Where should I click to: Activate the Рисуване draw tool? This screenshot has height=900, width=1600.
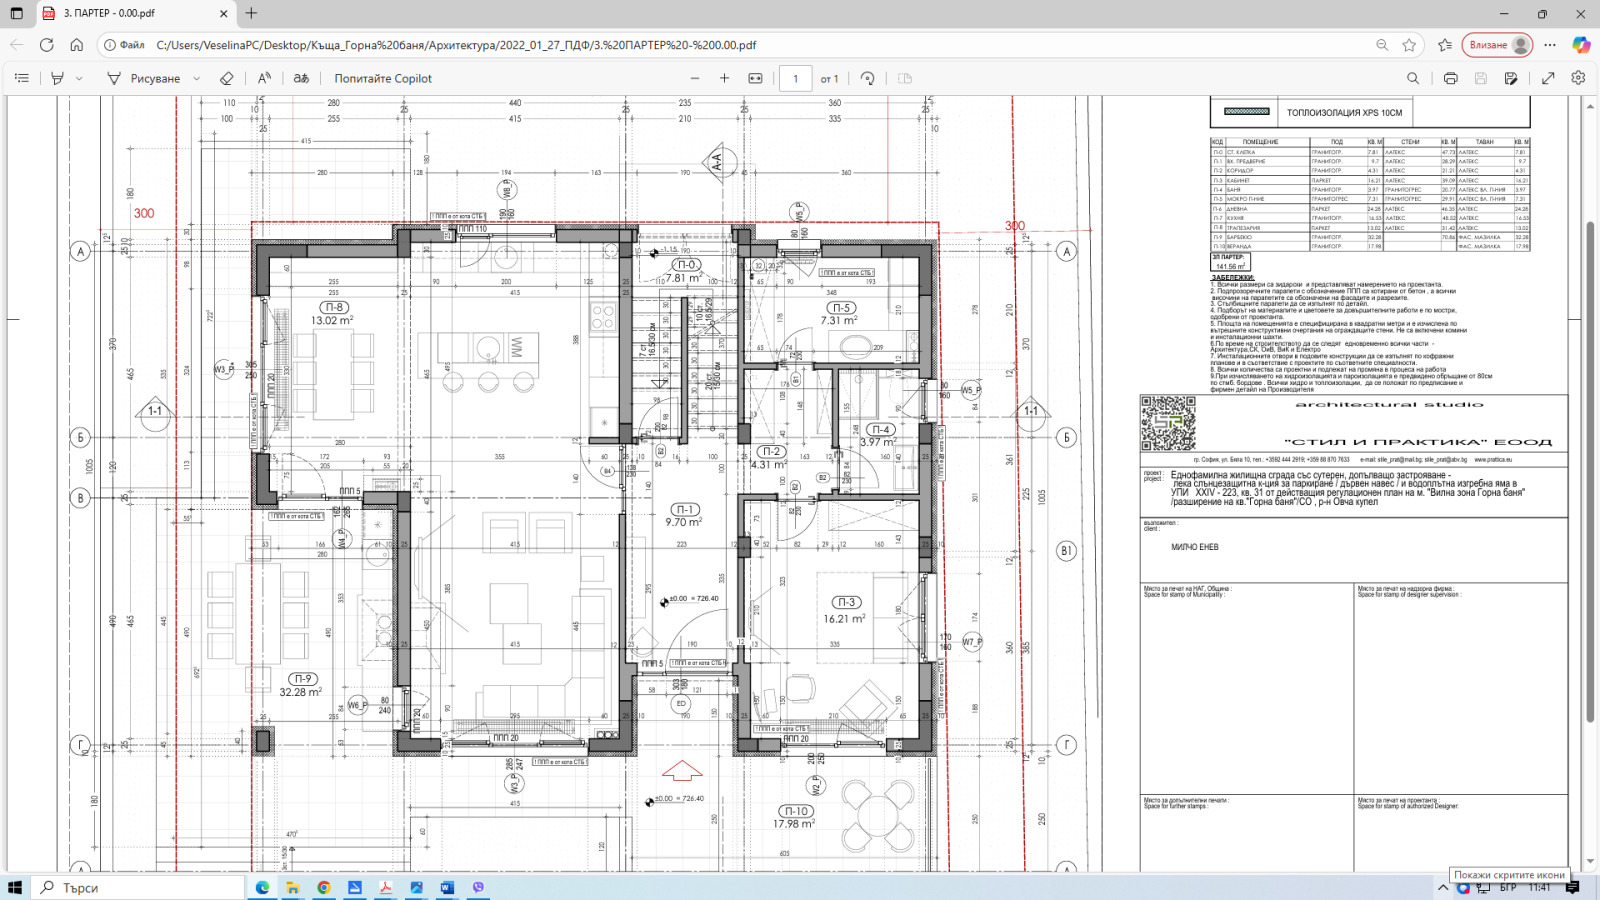click(x=144, y=78)
